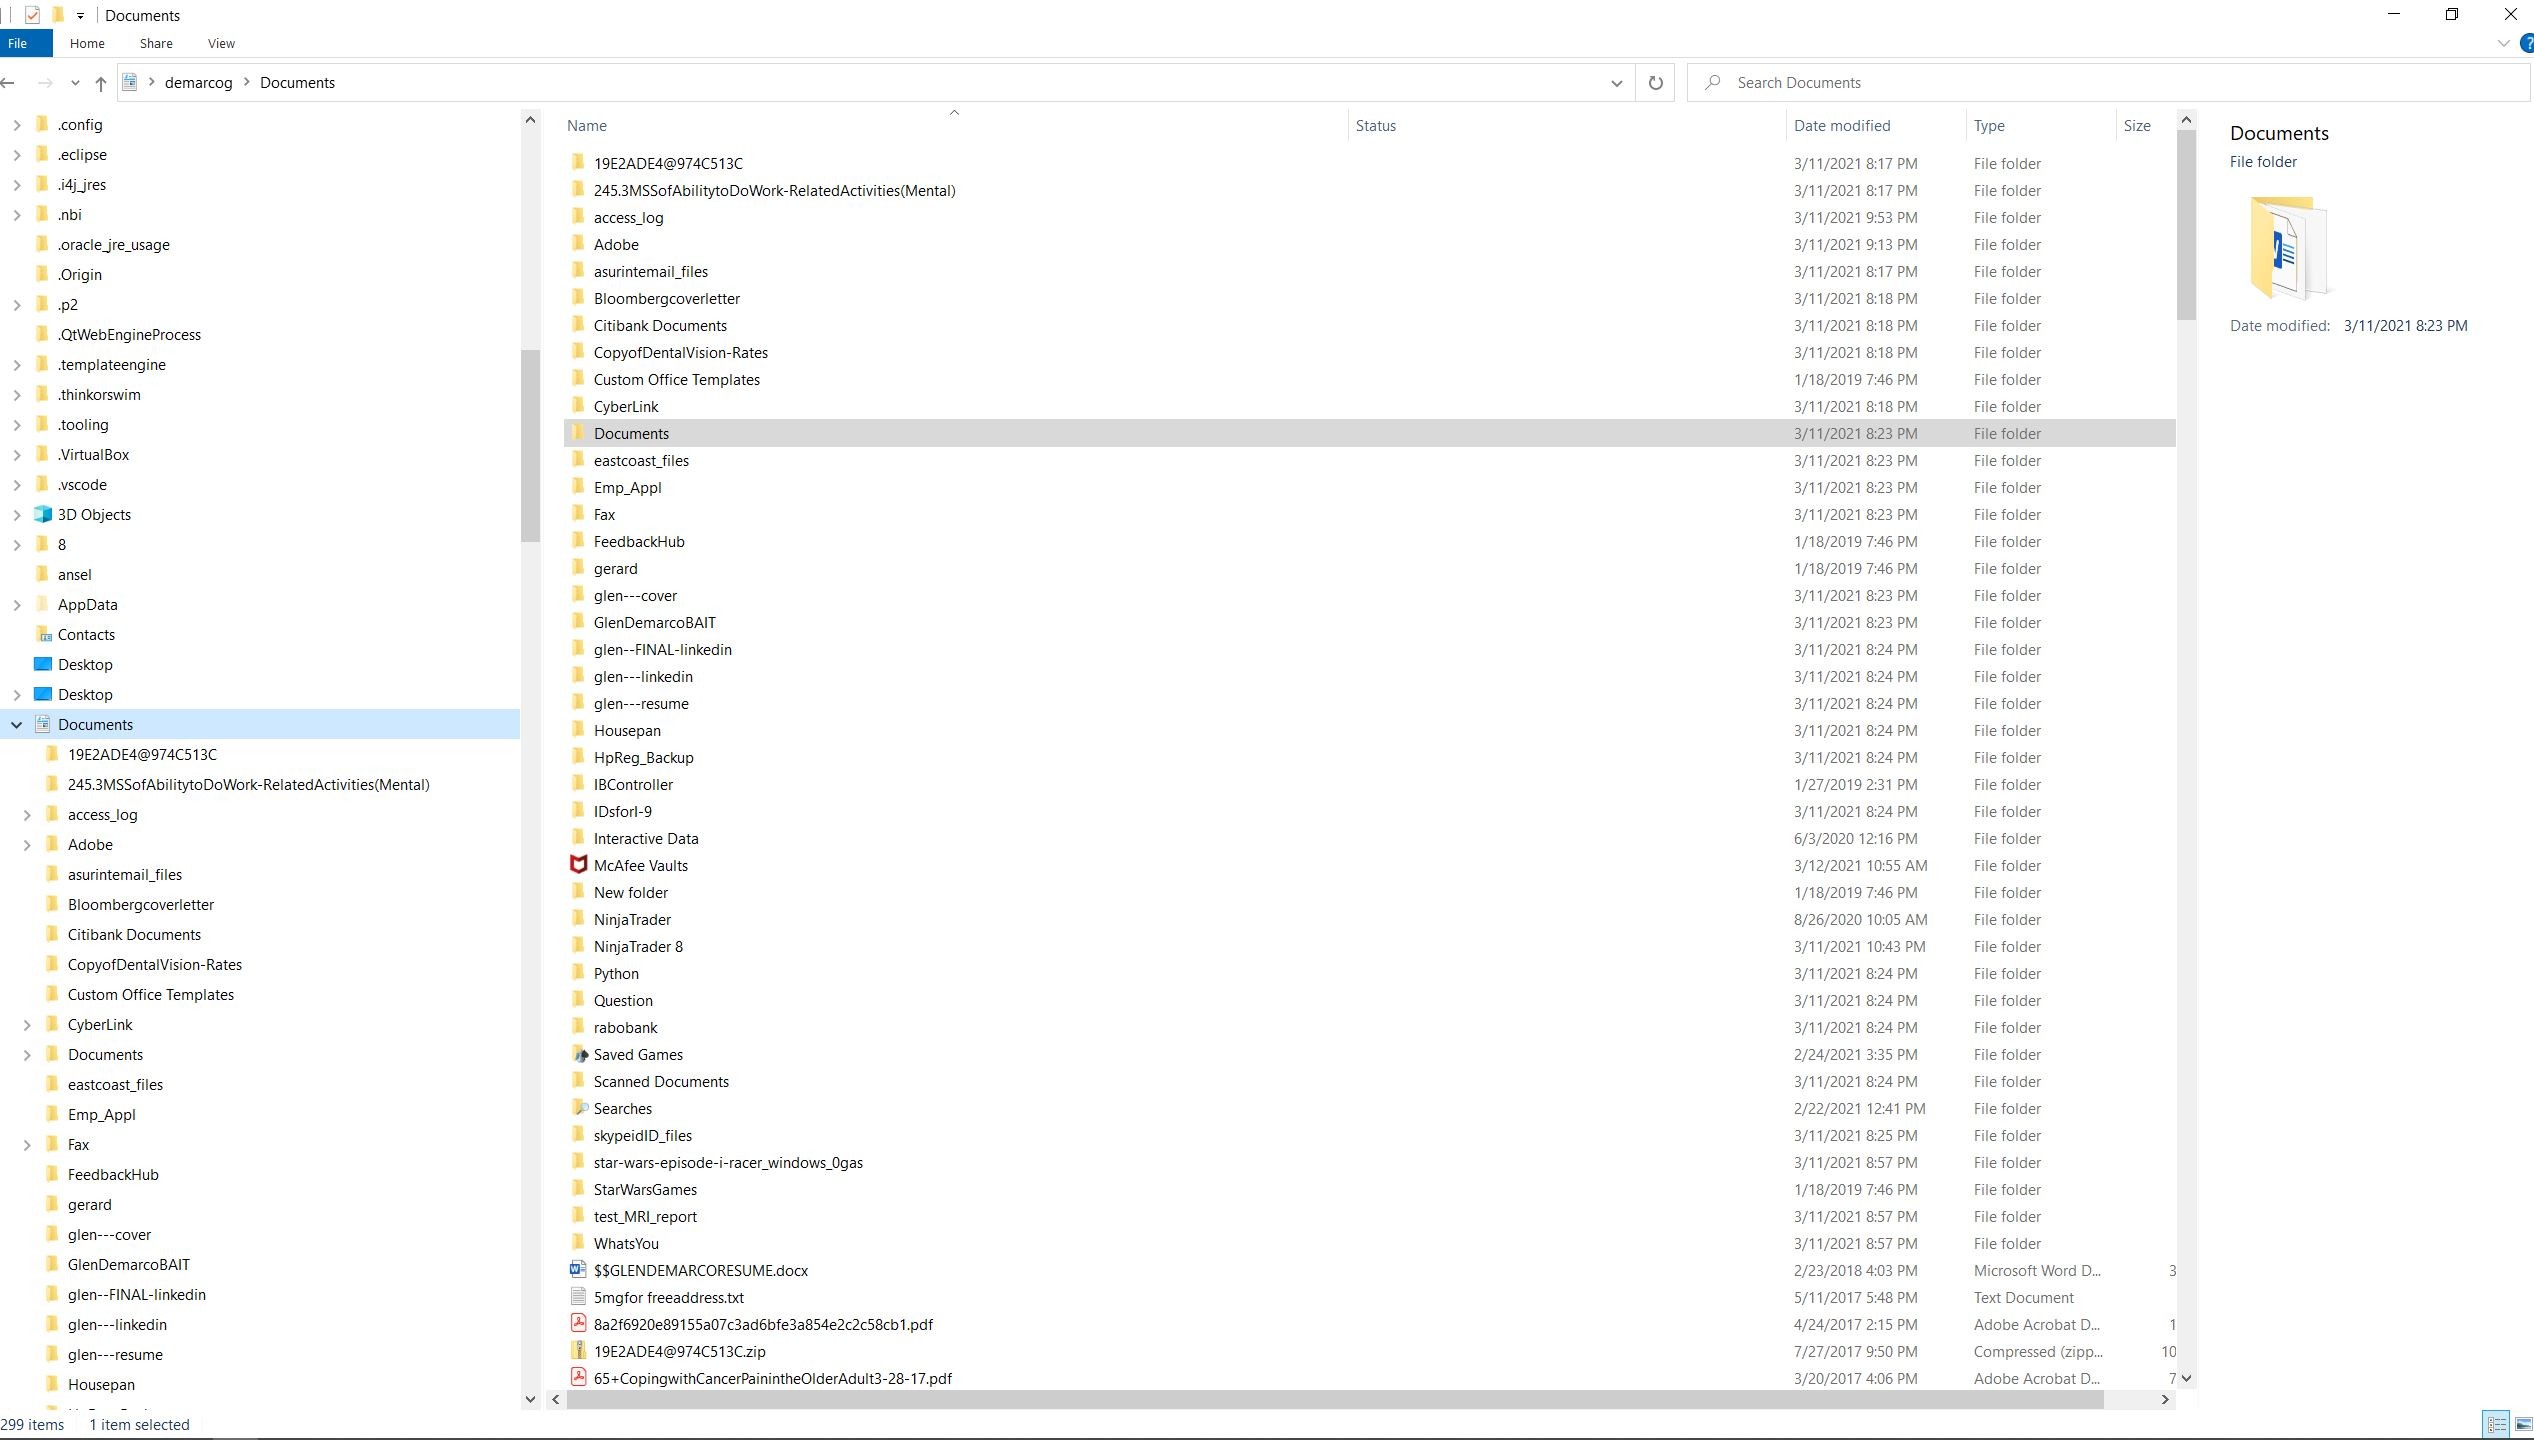The height and width of the screenshot is (1440, 2534).
Task: Click the Search Documents input field
Action: pyautogui.click(x=2100, y=83)
